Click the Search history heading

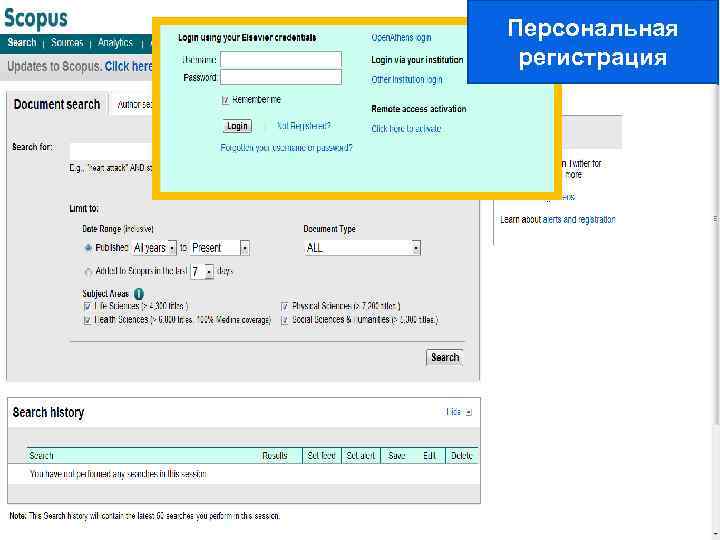point(49,413)
